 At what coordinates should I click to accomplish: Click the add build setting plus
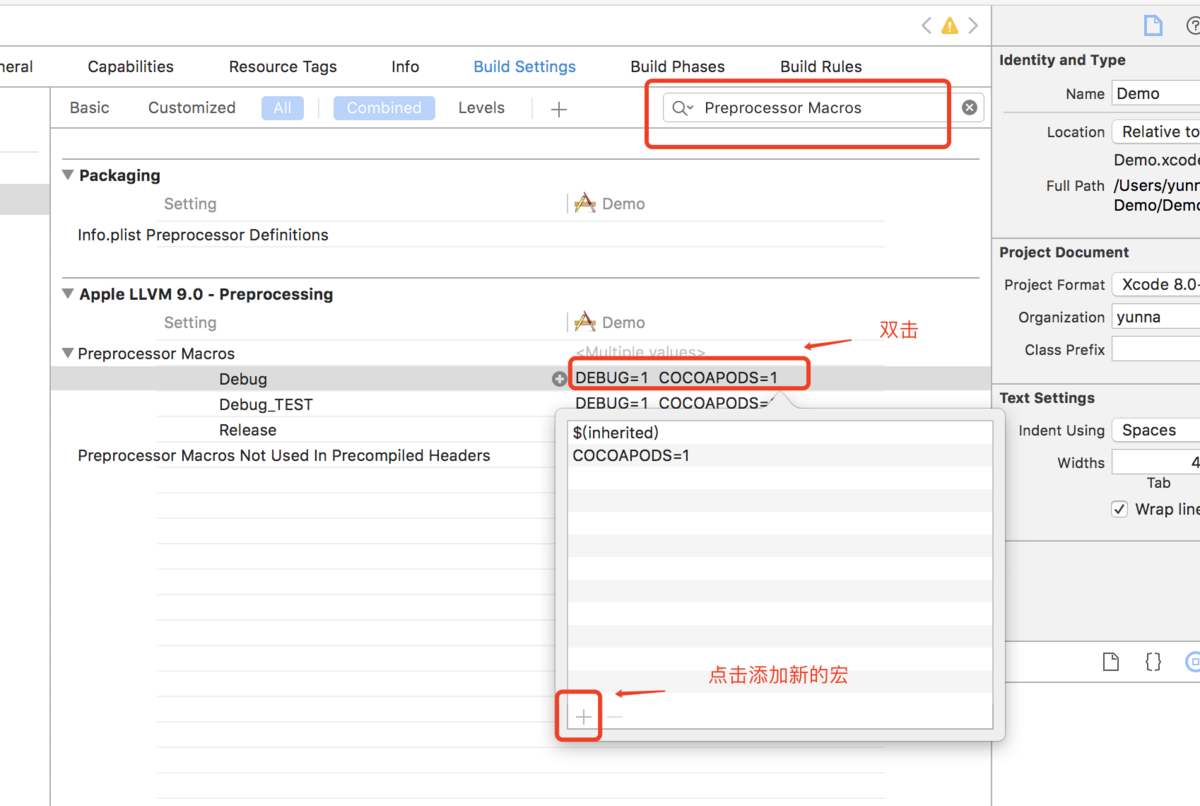coord(559,109)
